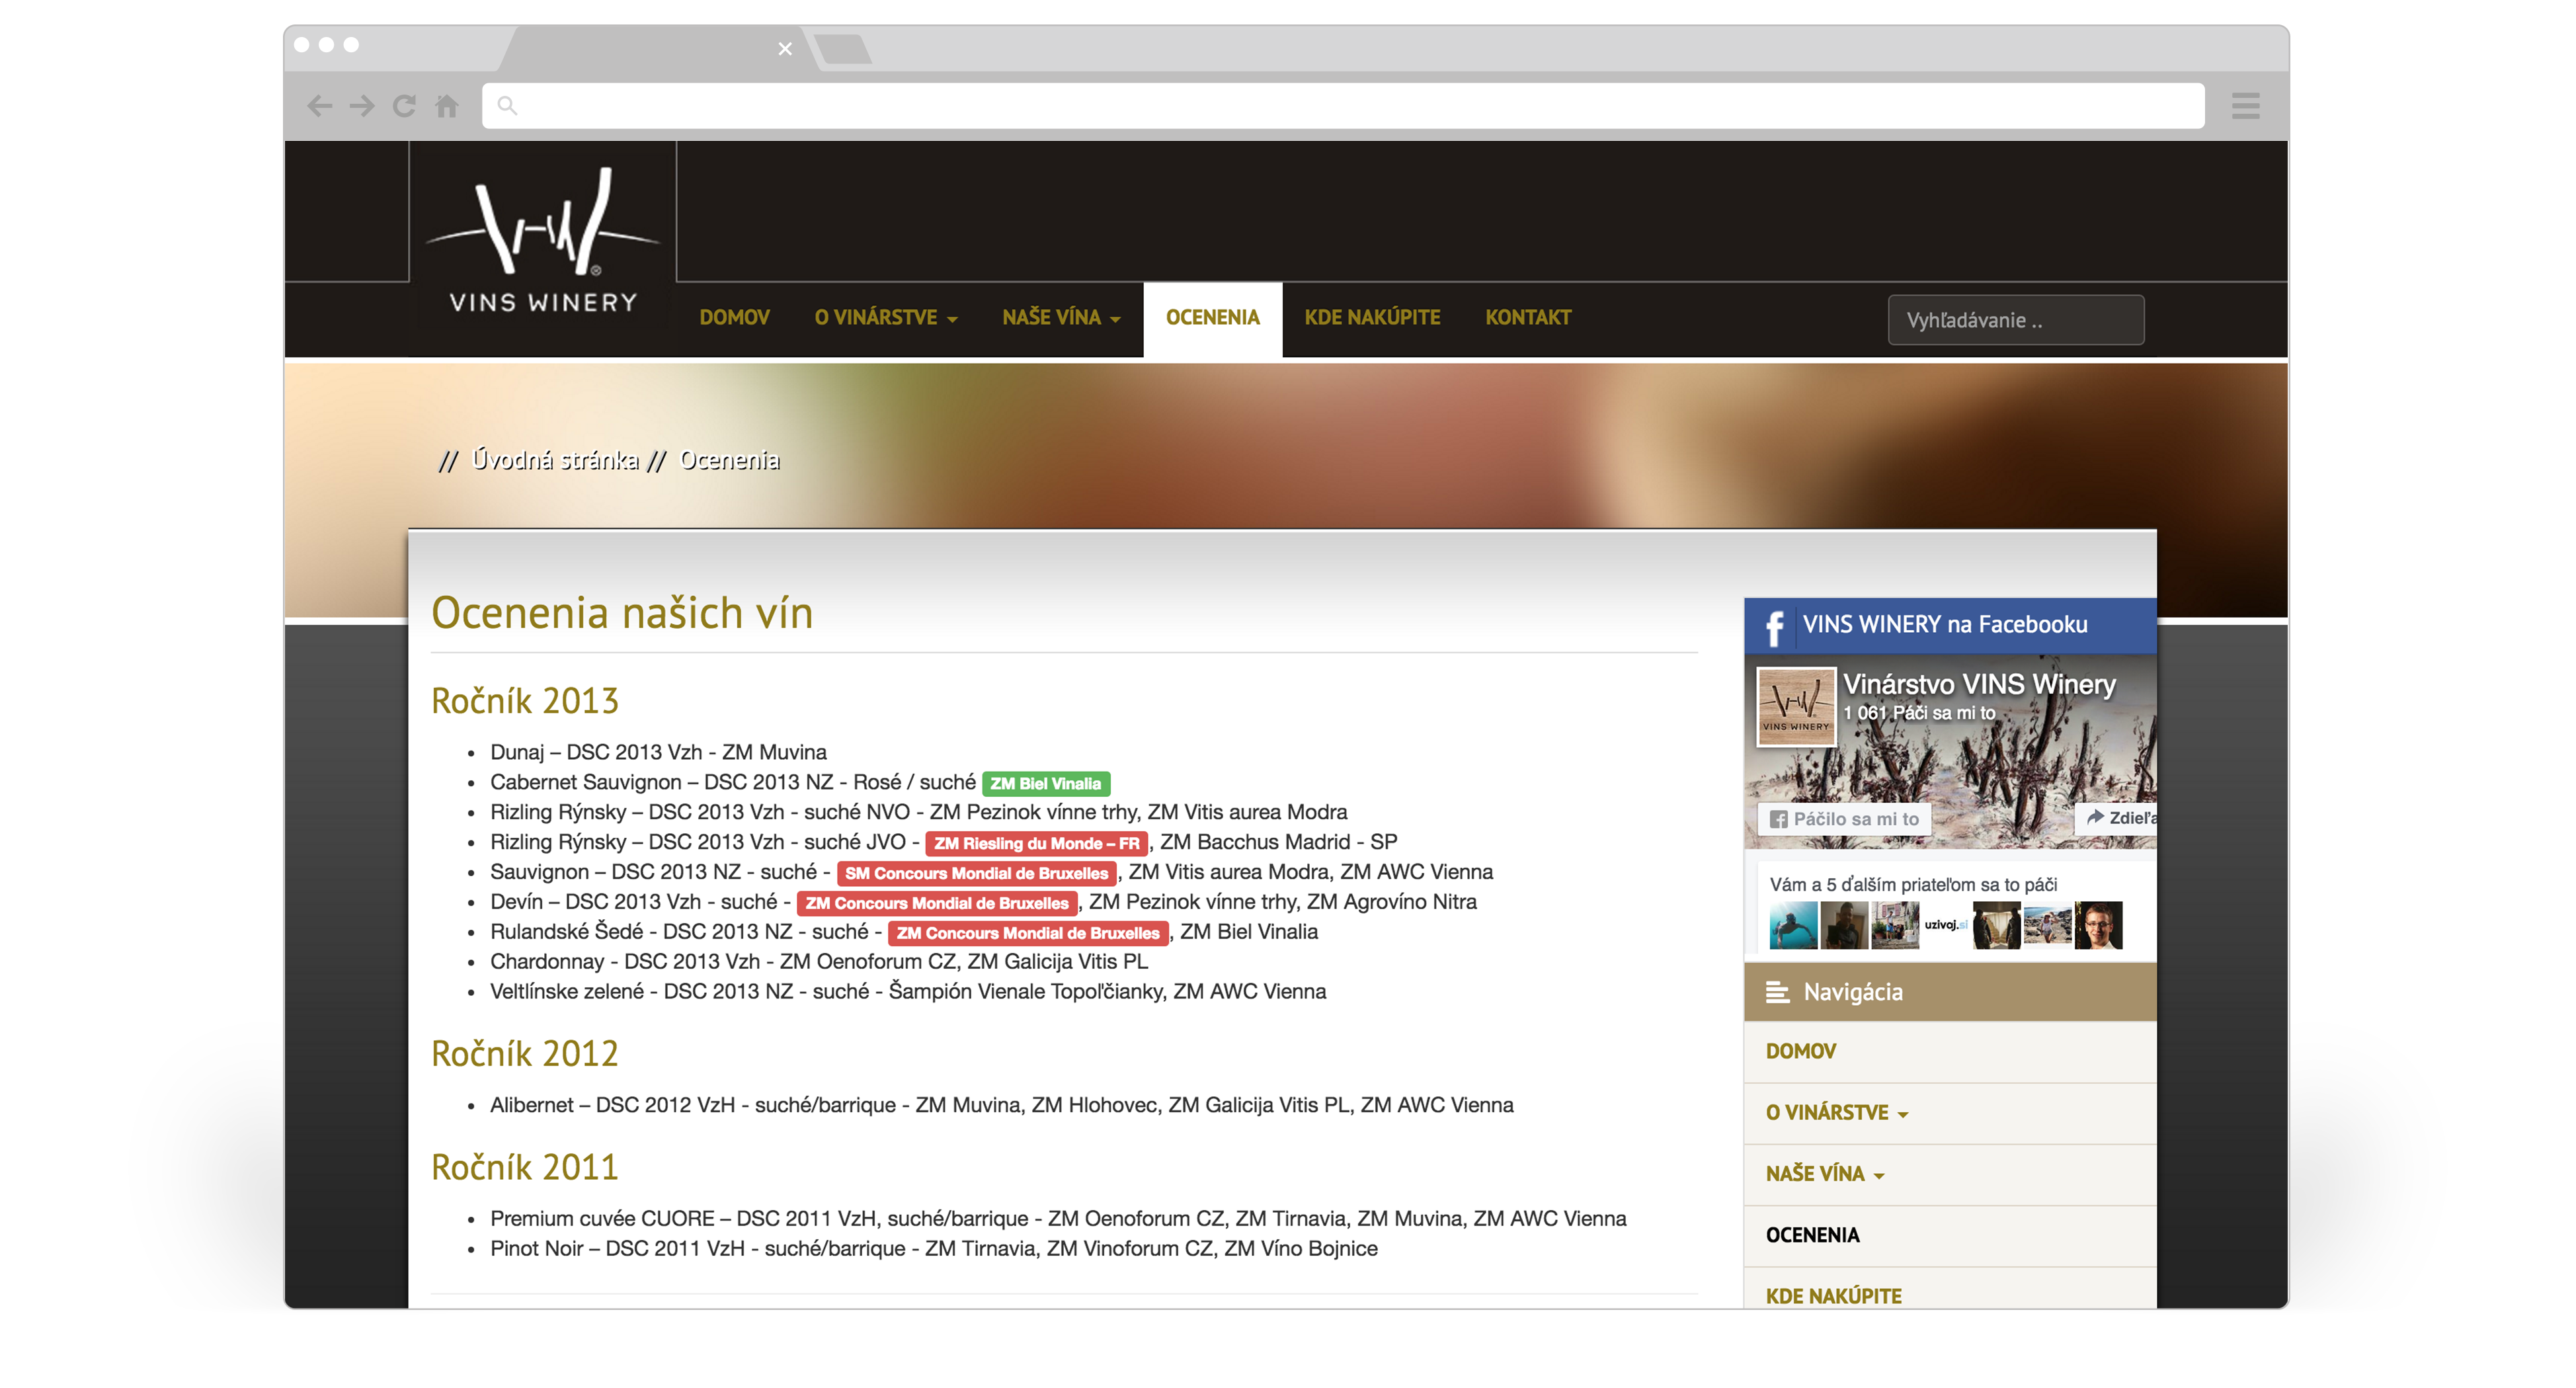Expand NAŠE VÍNA top menu dropdown

(1061, 318)
